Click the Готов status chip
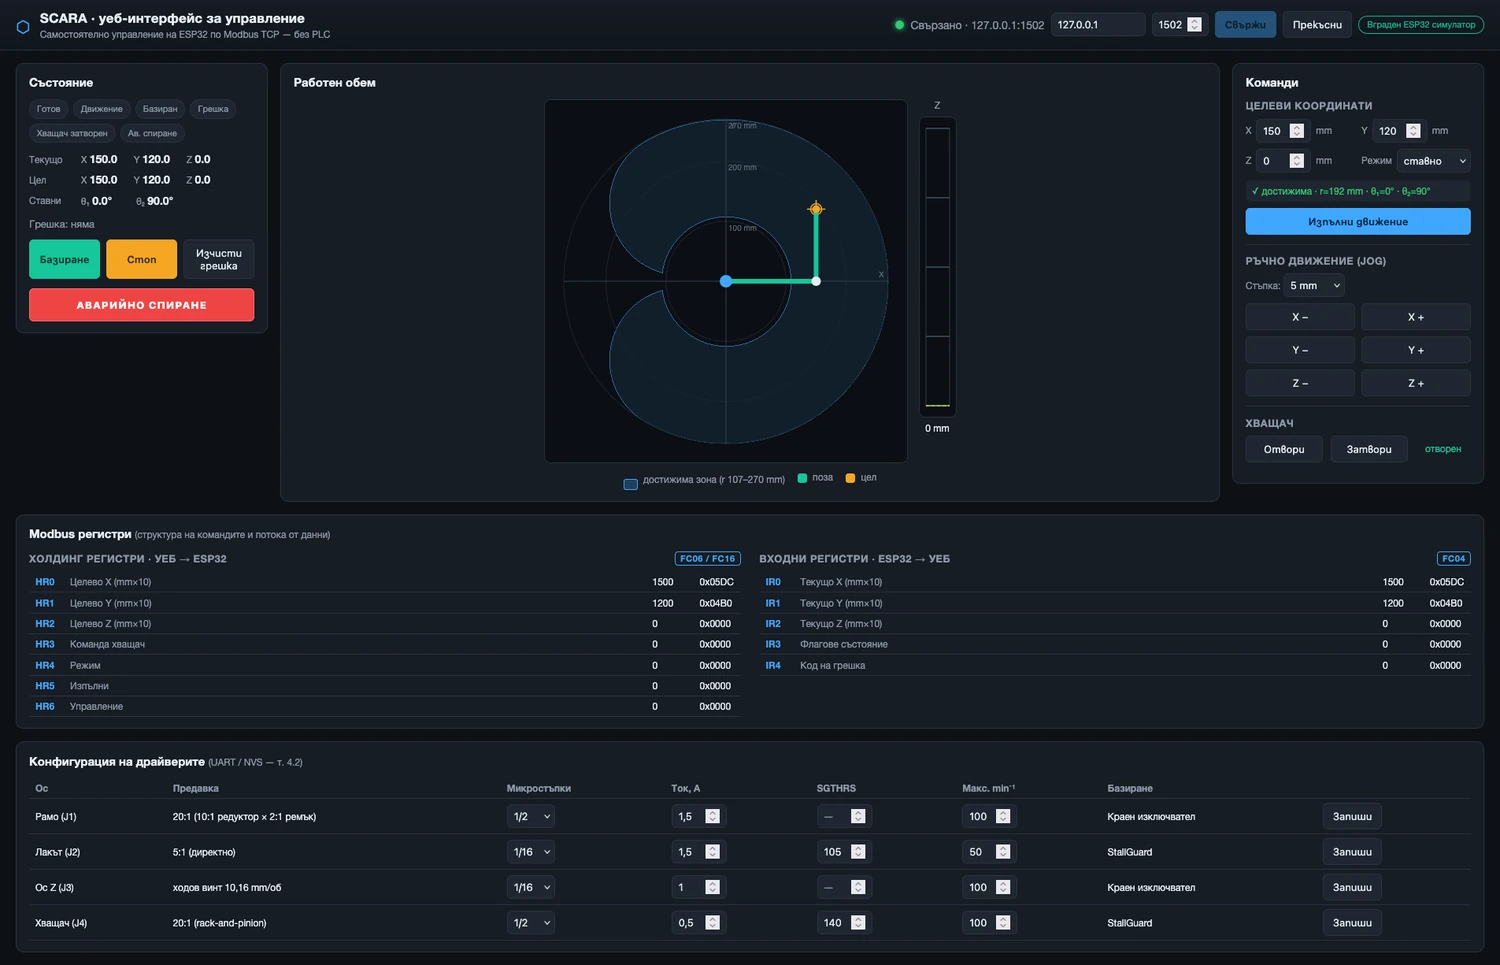Screen dimensions: 1500x965 tap(48, 109)
